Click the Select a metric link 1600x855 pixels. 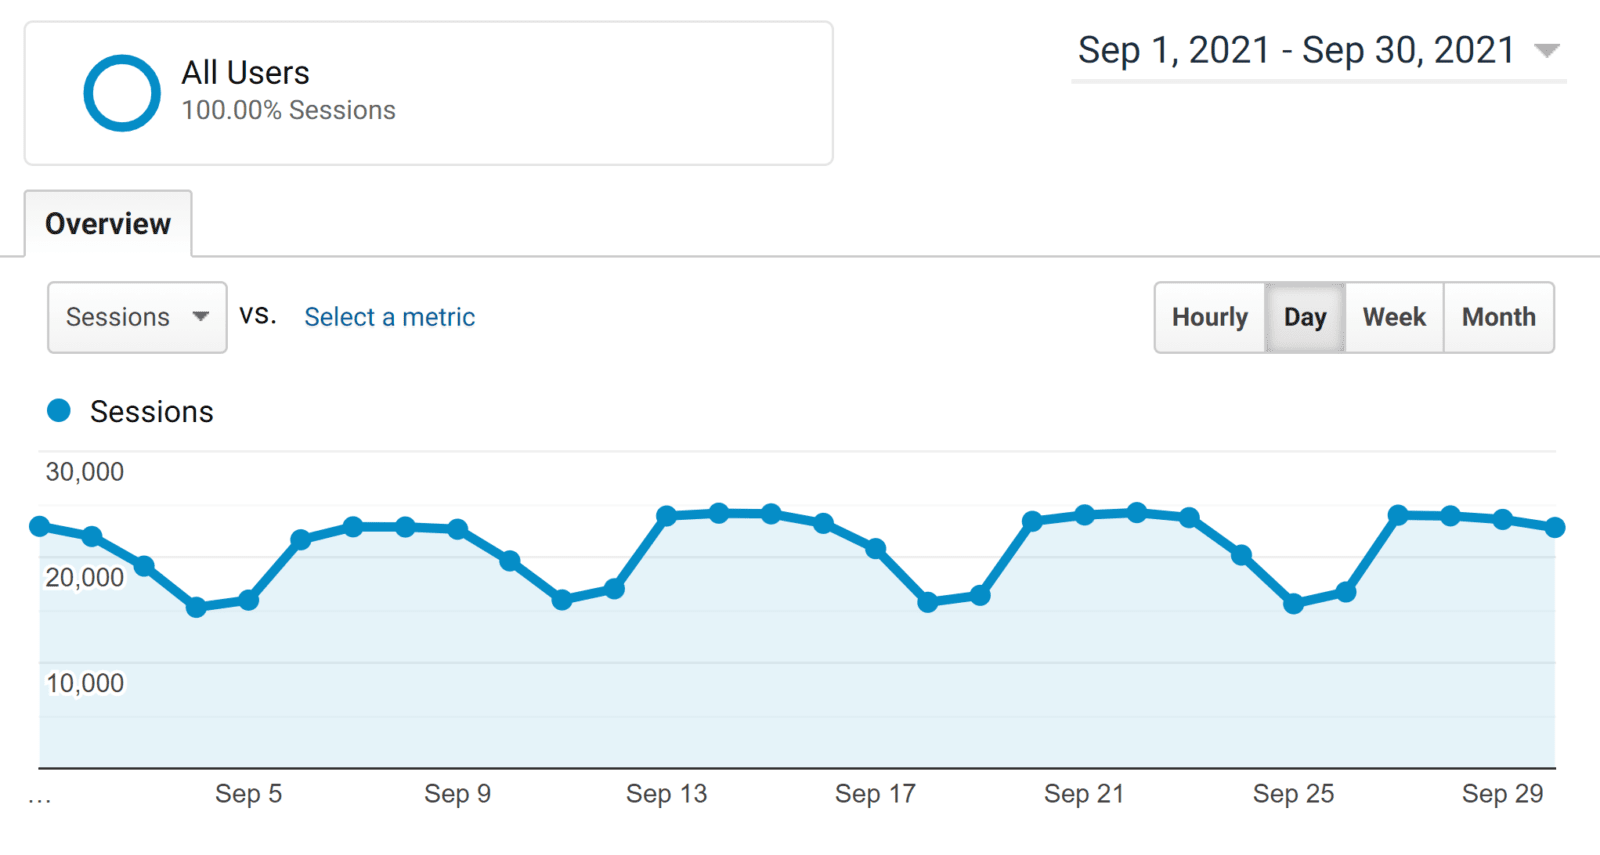pos(389,317)
